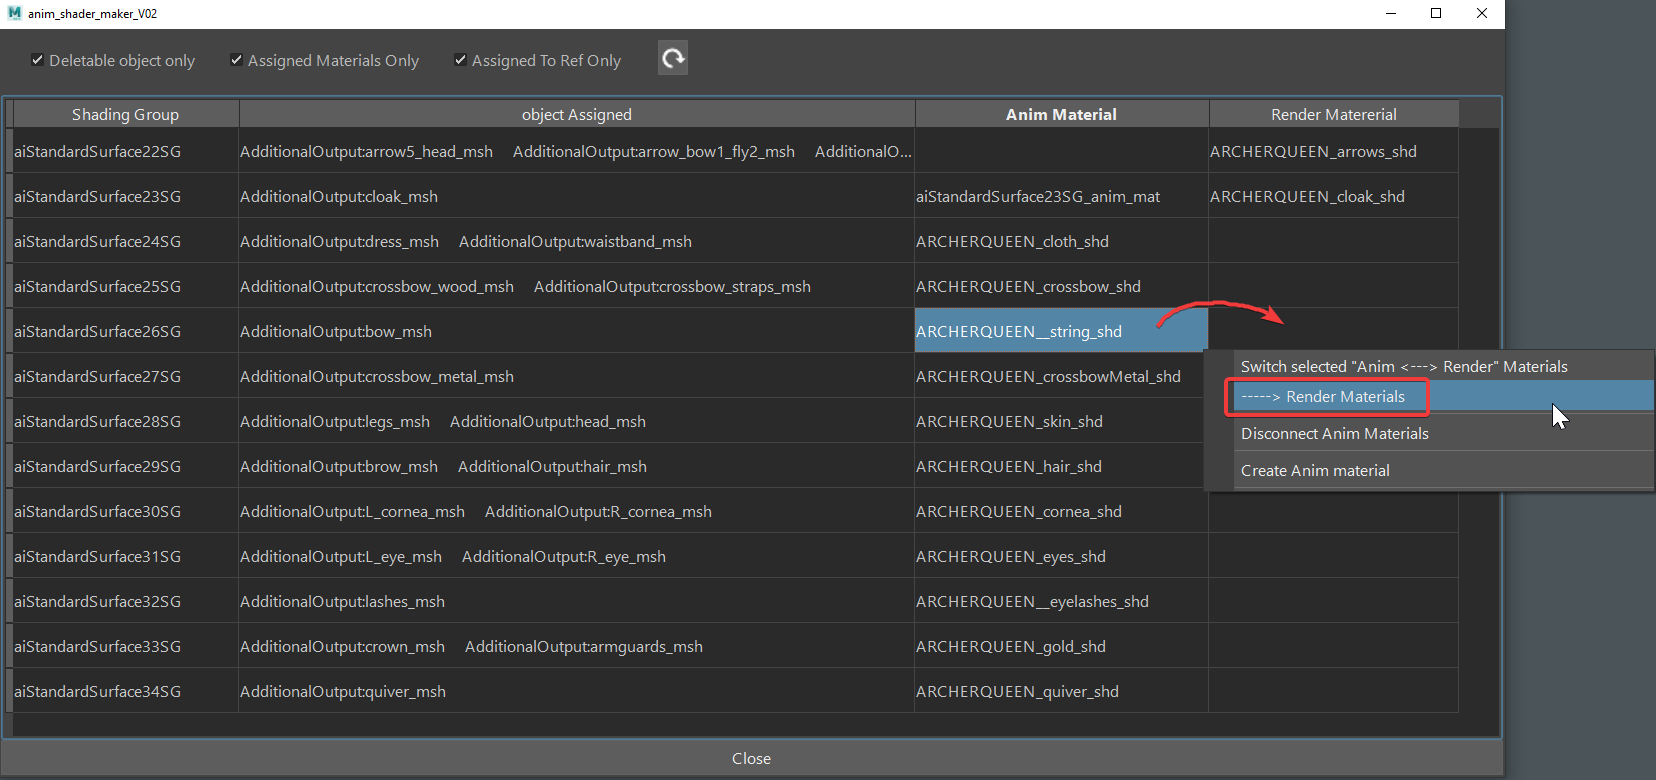This screenshot has height=780, width=1656.
Task: Select the AdditionalOutput:crossbow_metal_msh object cell
Action: pyautogui.click(x=577, y=376)
